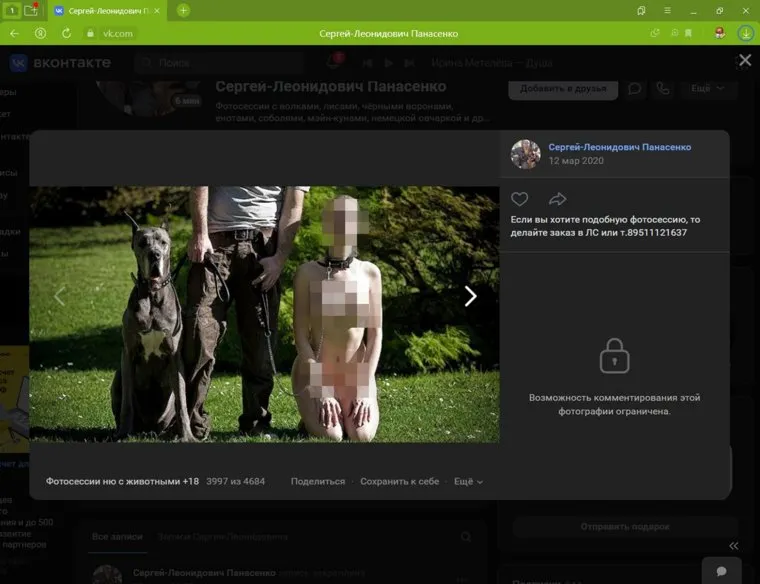Expand the Ещё menu below the photo
The width and height of the screenshot is (760, 584).
tap(468, 481)
